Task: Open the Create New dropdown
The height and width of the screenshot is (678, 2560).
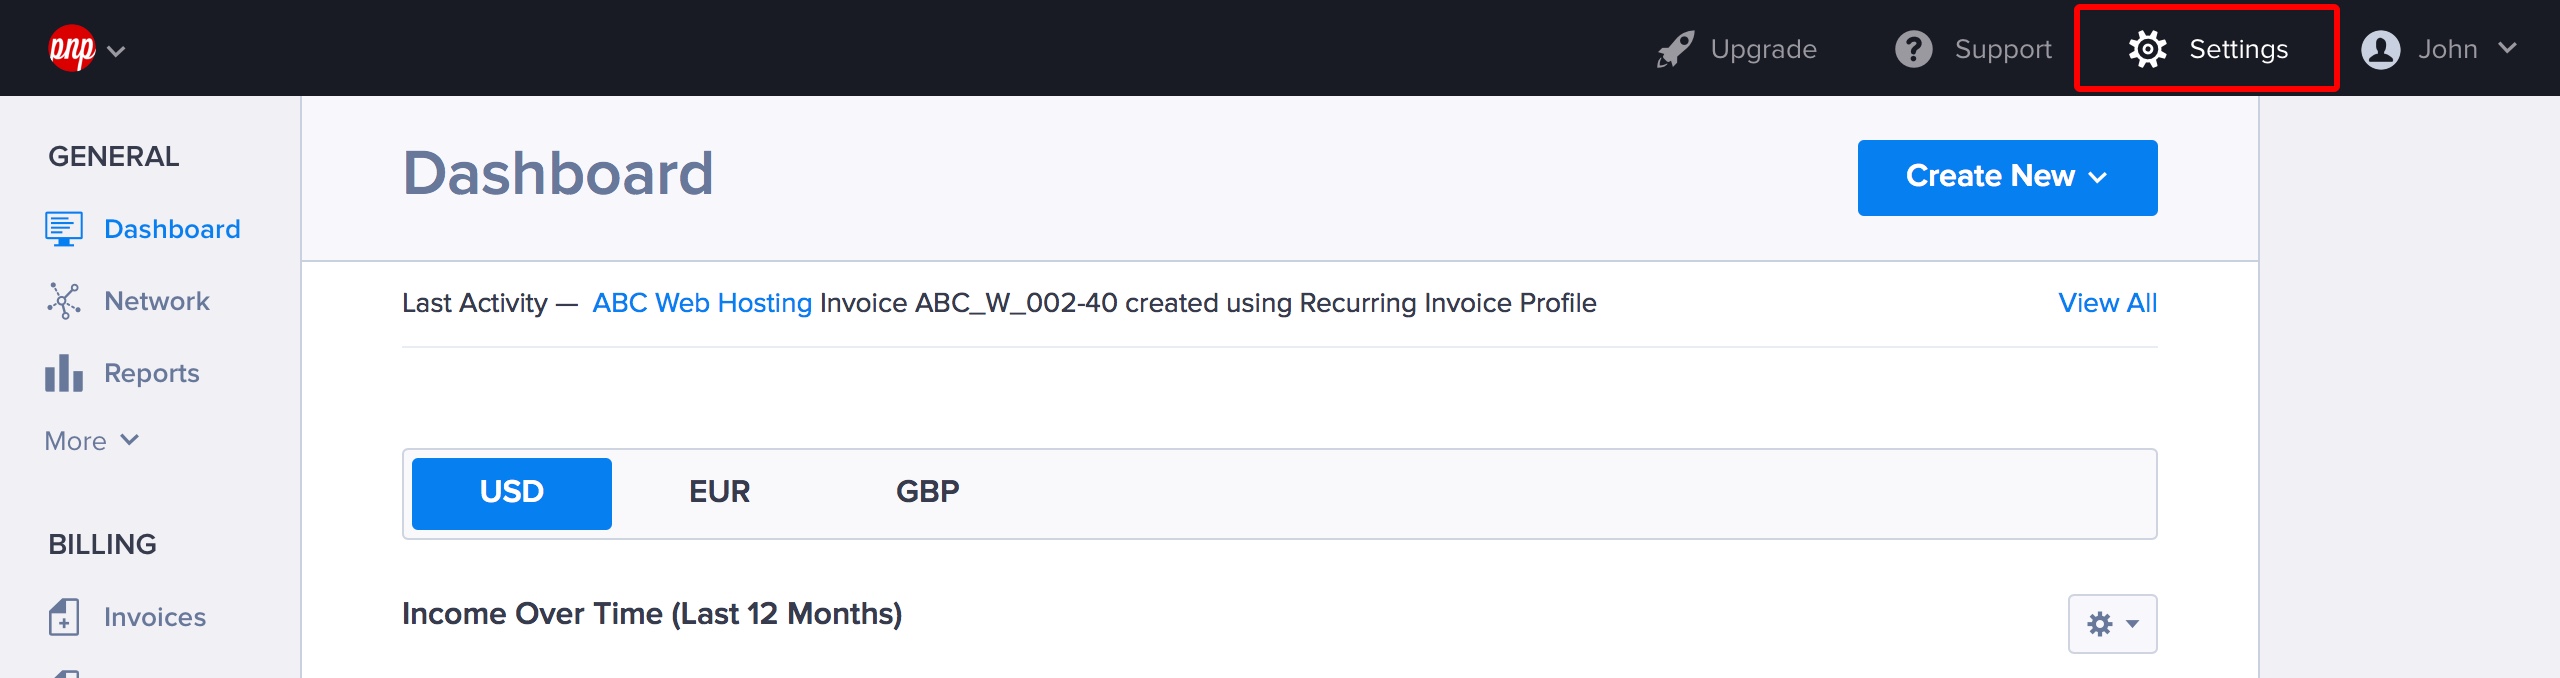Action: [x=2007, y=177]
